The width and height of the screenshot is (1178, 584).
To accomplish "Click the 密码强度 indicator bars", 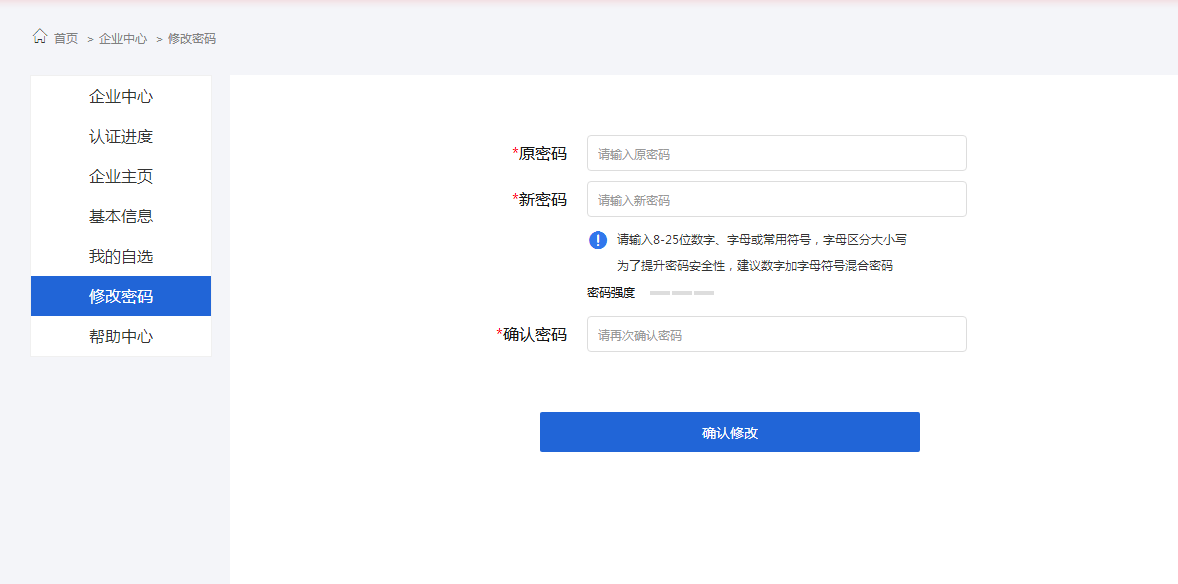I will (x=682, y=293).
